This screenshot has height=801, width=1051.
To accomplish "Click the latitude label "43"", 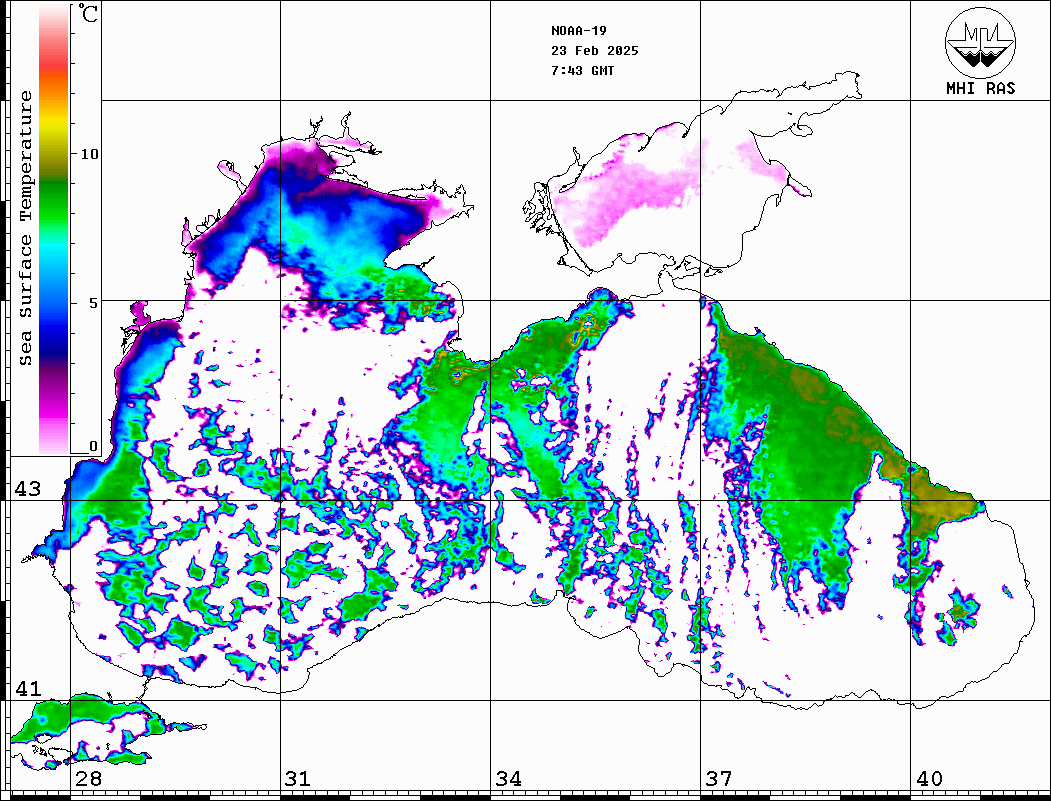I will point(28,489).
